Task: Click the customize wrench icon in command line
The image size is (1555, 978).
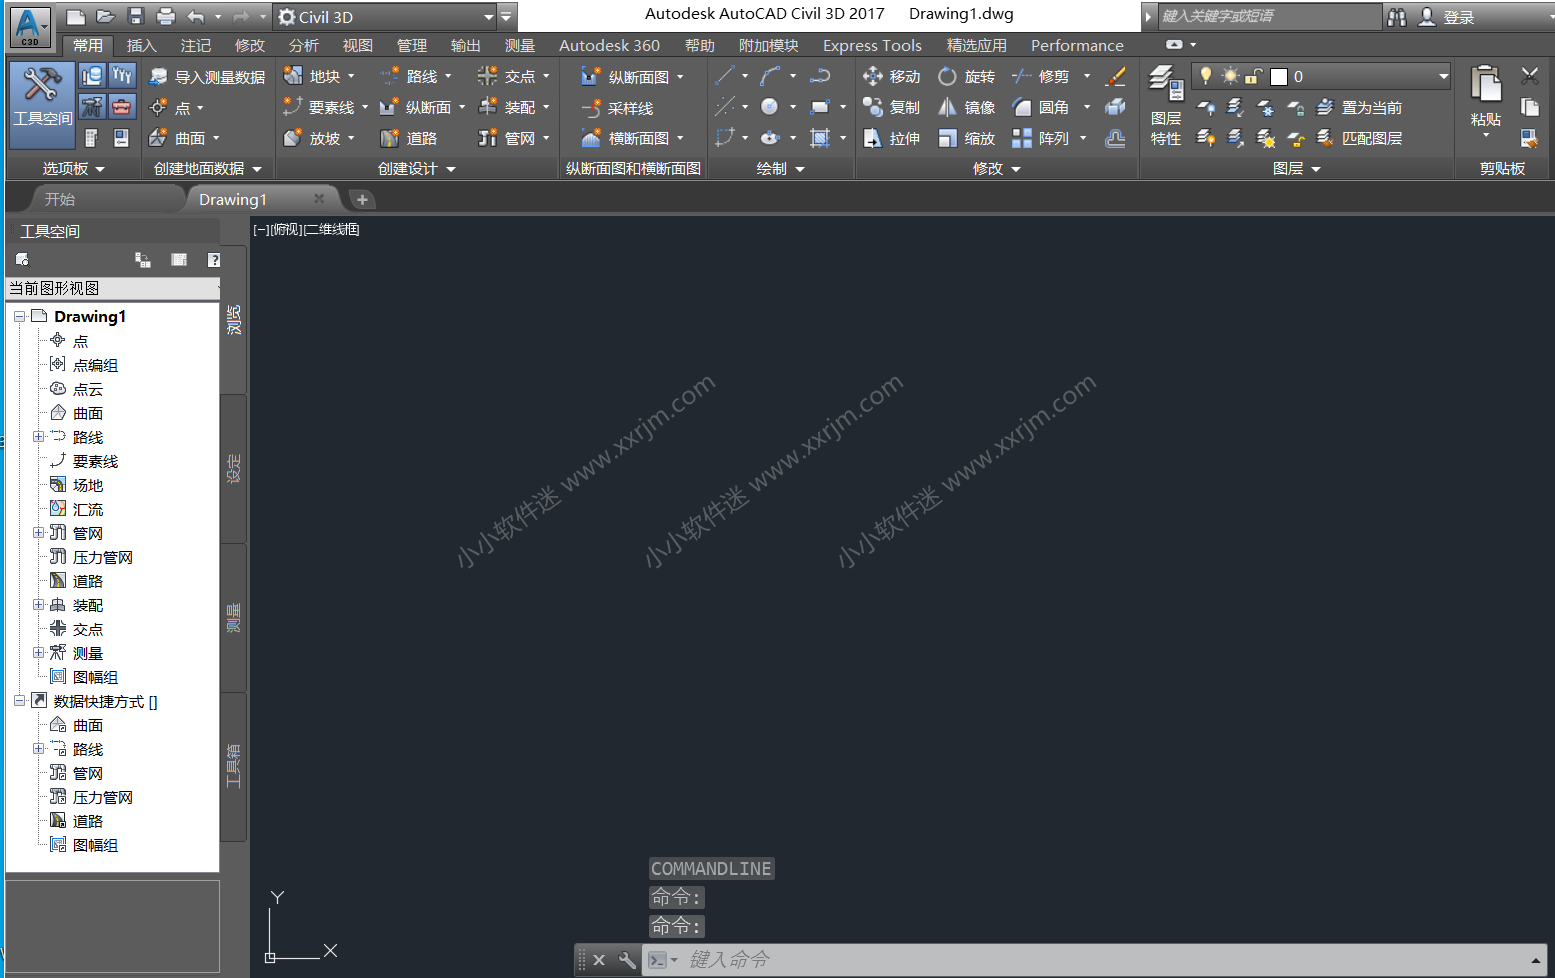Action: pos(627,960)
